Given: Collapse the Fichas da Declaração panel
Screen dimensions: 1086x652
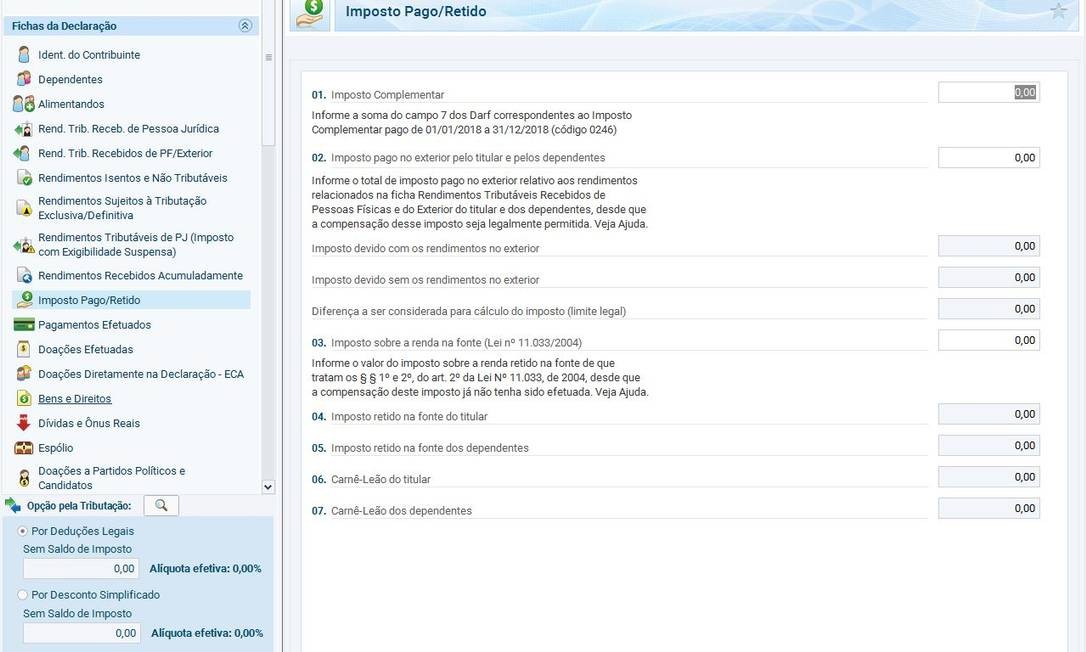Looking at the screenshot, I should pyautogui.click(x=245, y=26).
